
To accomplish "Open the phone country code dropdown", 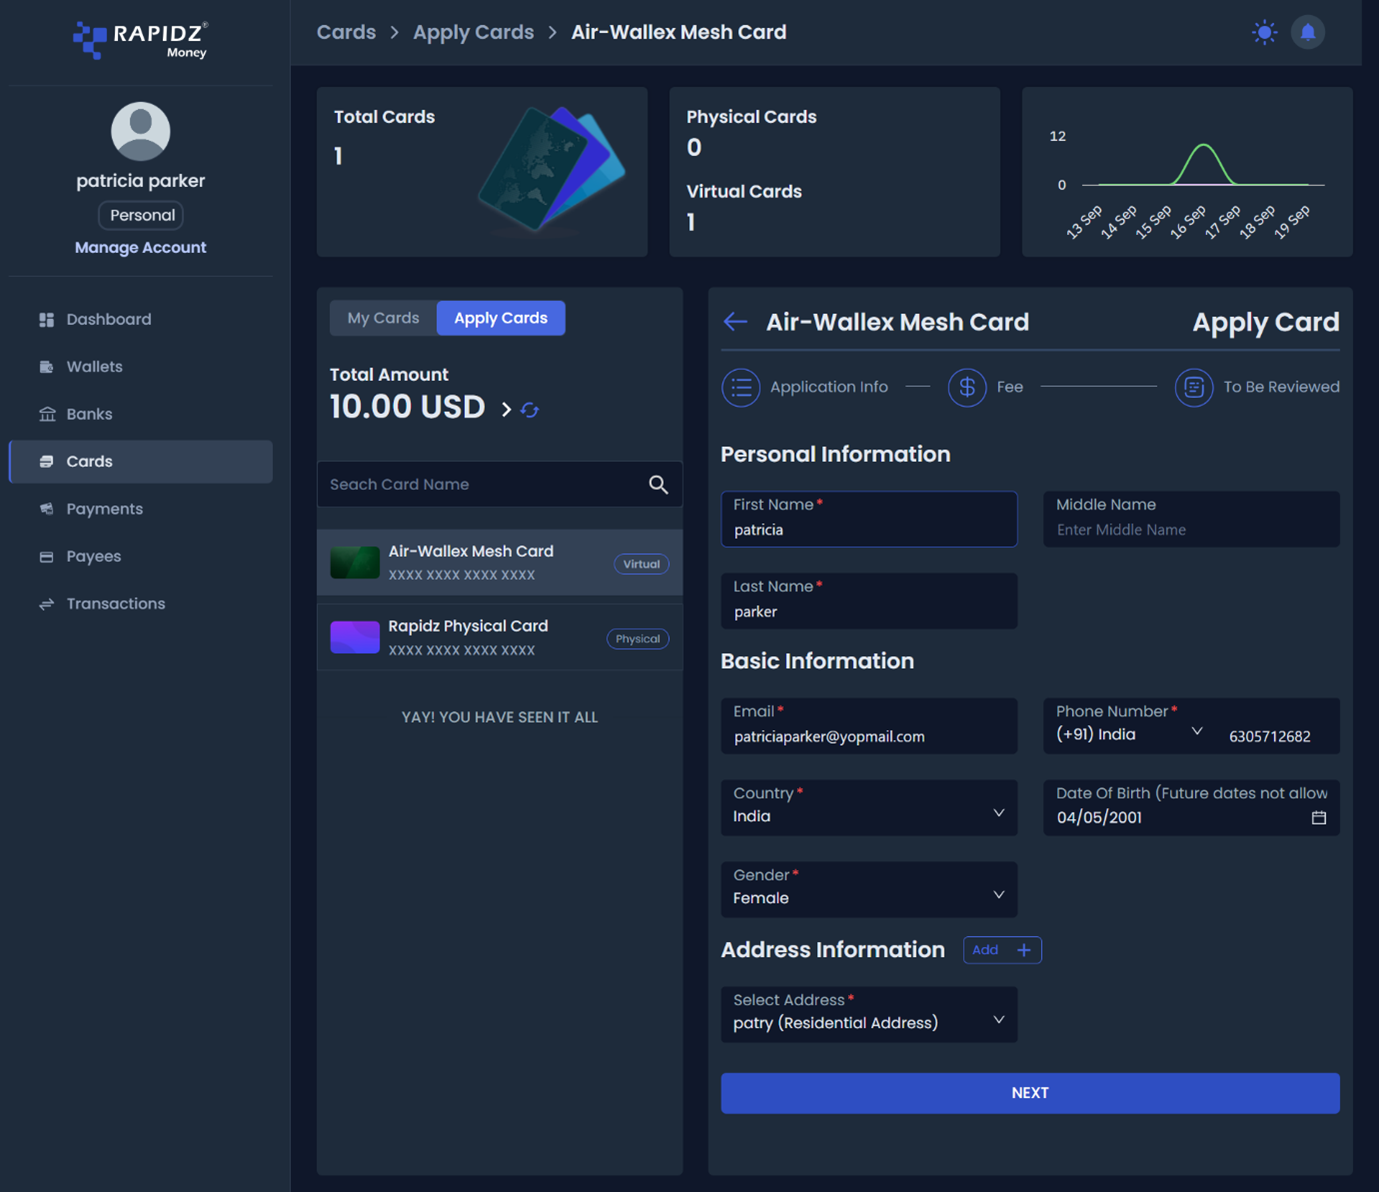I will [x=1130, y=735].
